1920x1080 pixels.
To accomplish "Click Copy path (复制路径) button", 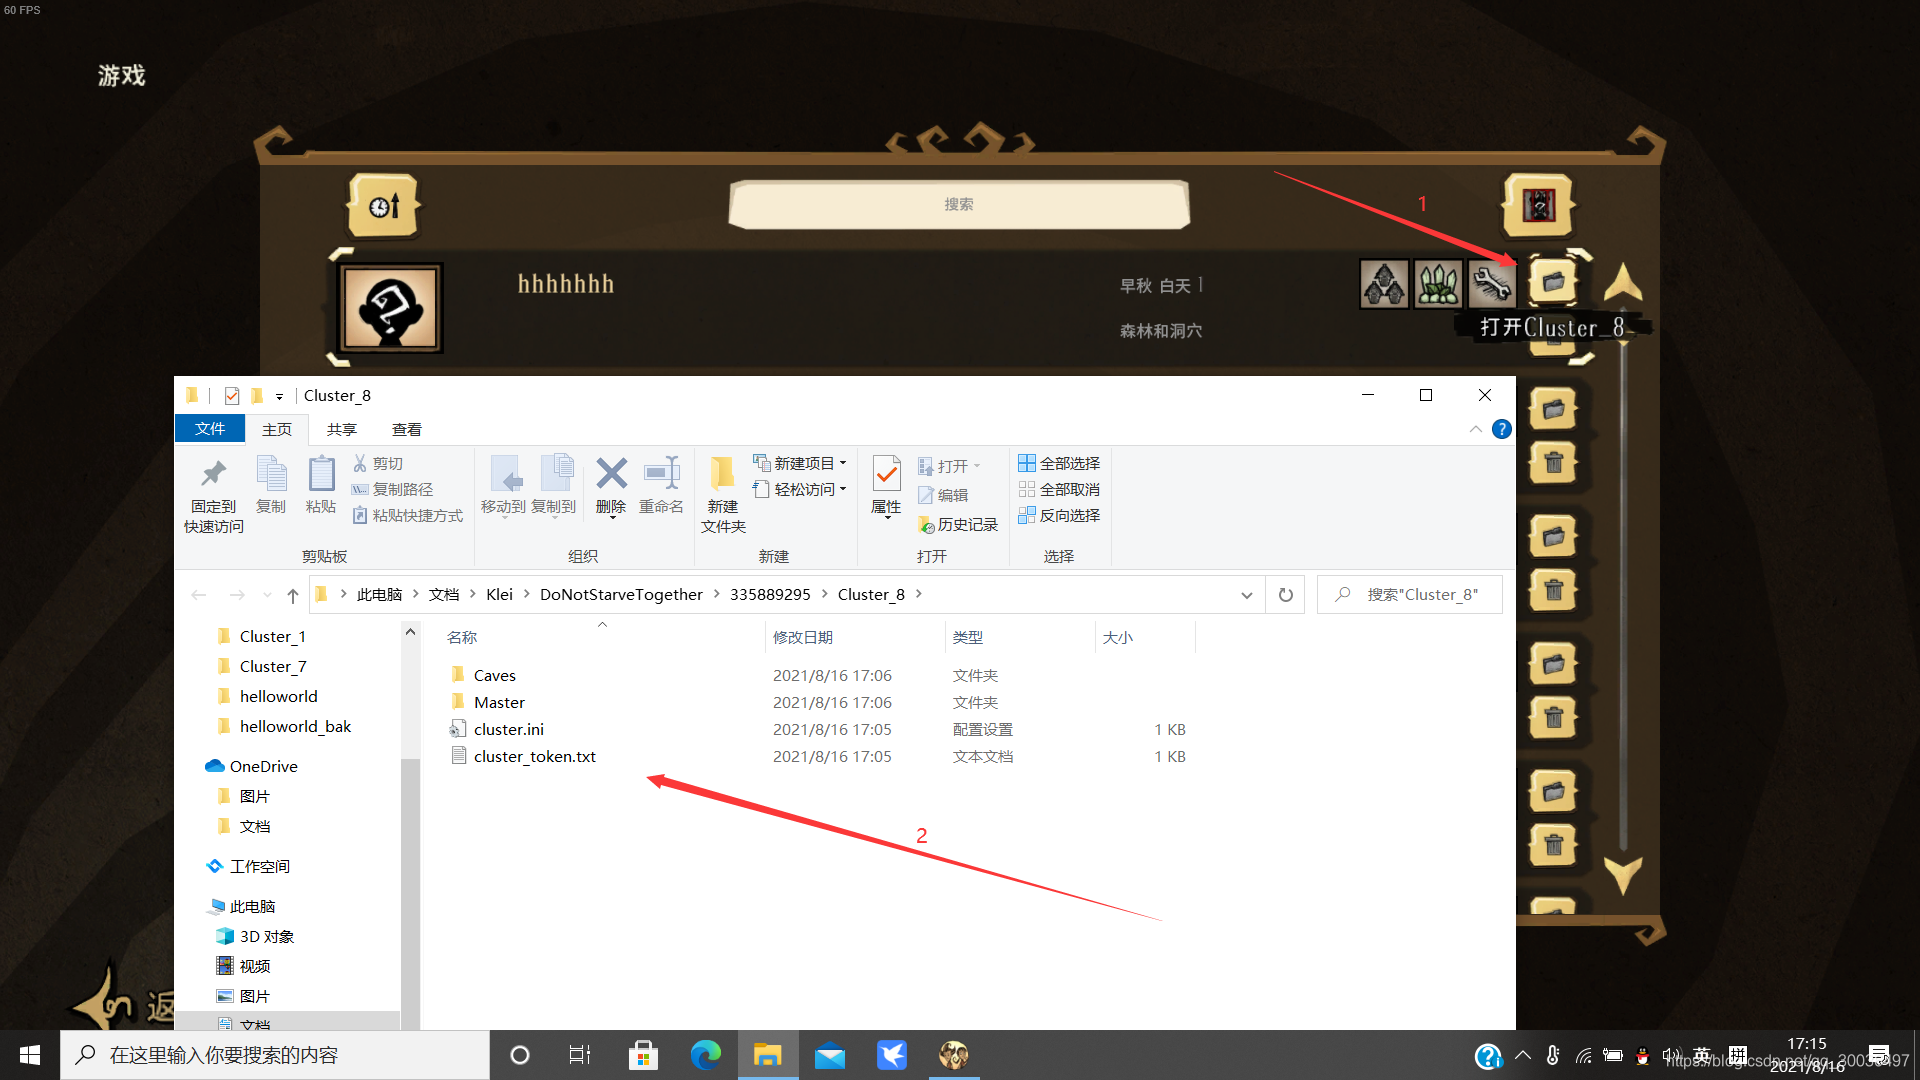I will tap(393, 489).
